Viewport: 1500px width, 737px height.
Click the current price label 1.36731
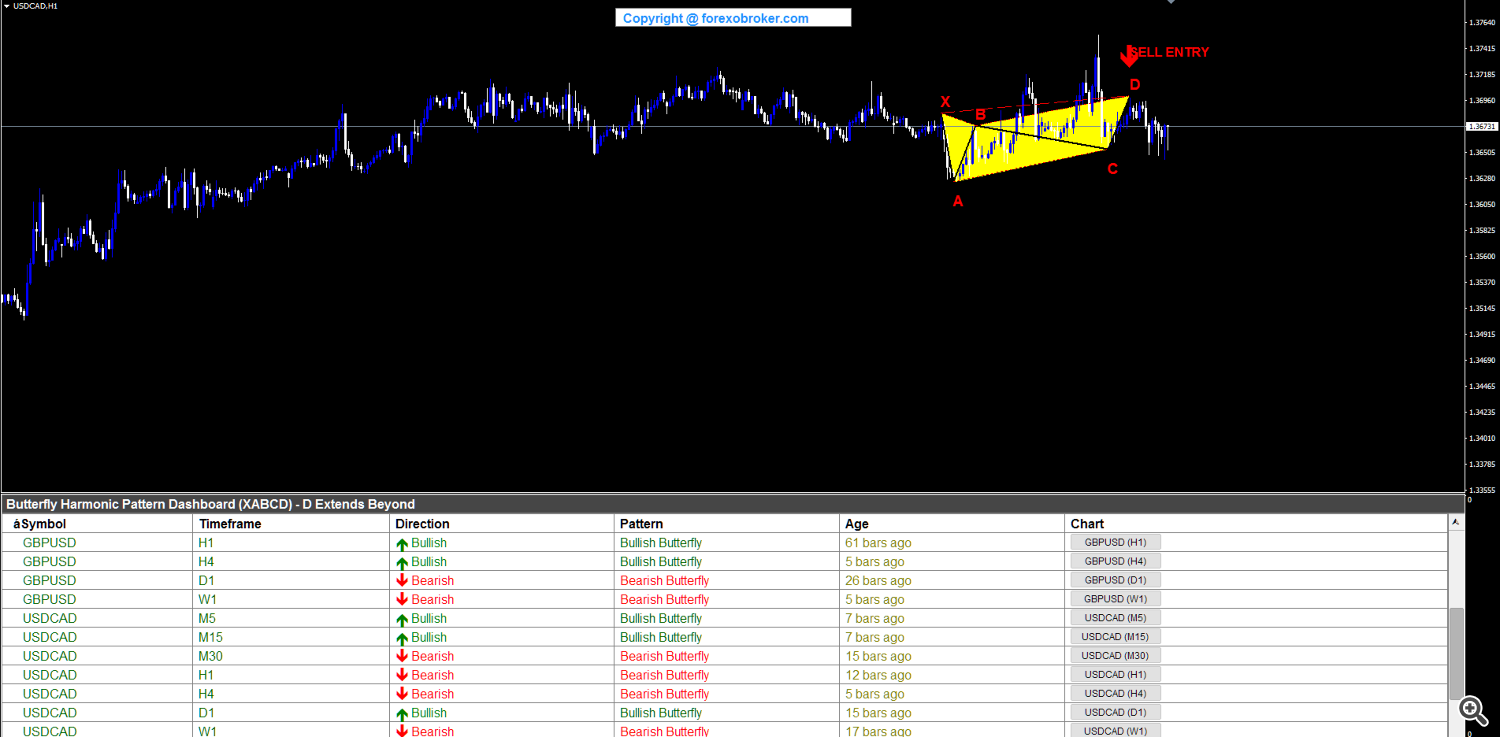1481,126
